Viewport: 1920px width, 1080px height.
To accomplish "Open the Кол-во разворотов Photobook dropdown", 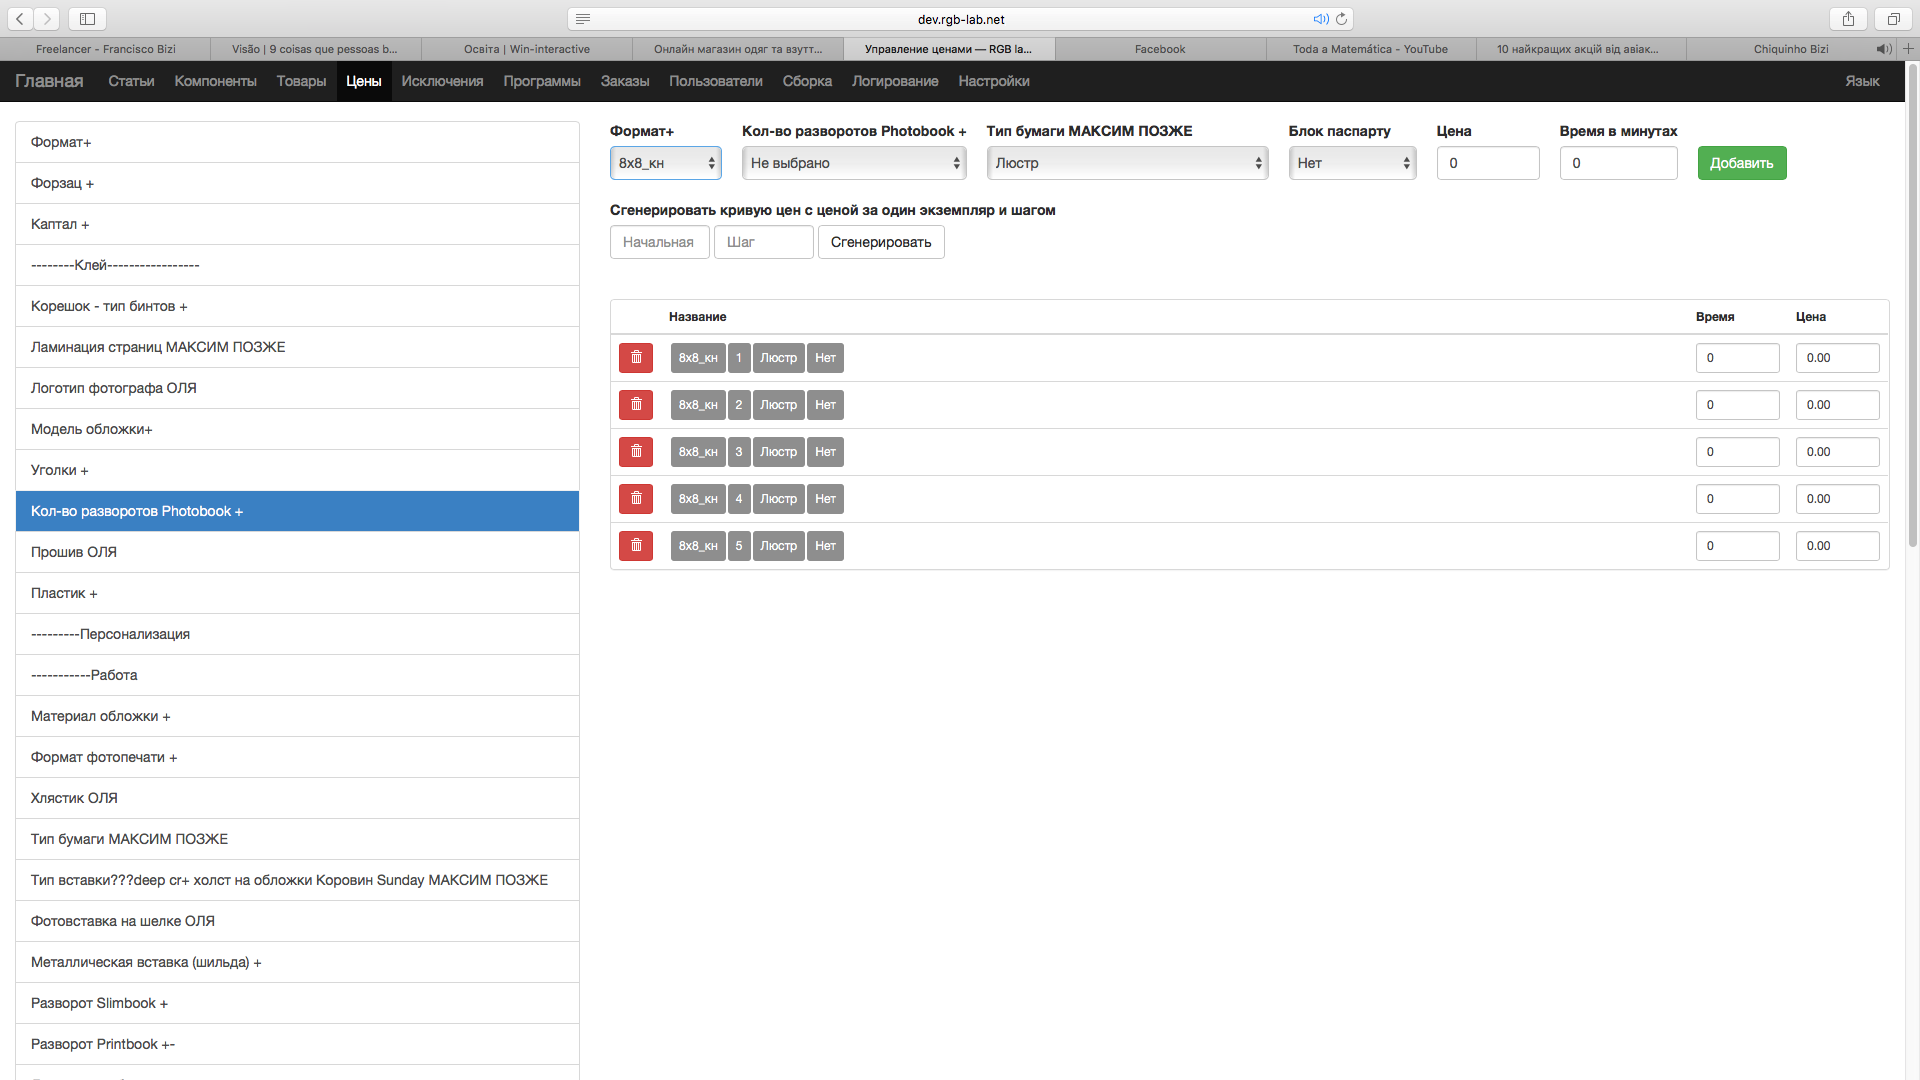I will point(853,163).
